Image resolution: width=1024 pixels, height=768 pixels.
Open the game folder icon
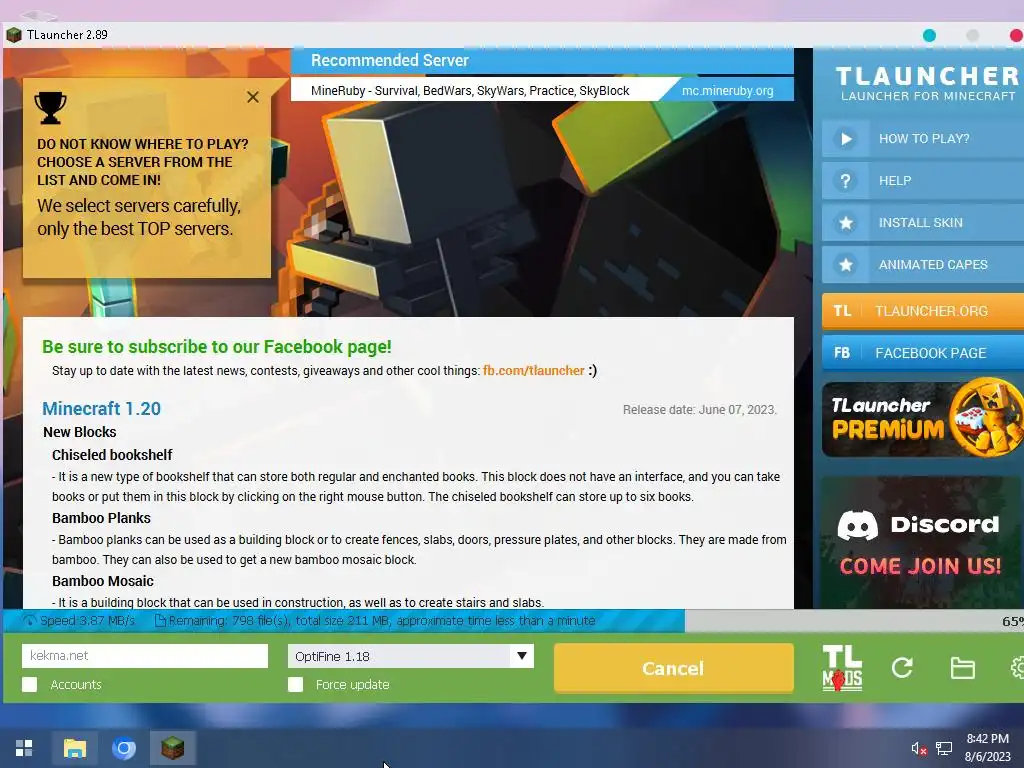point(963,668)
